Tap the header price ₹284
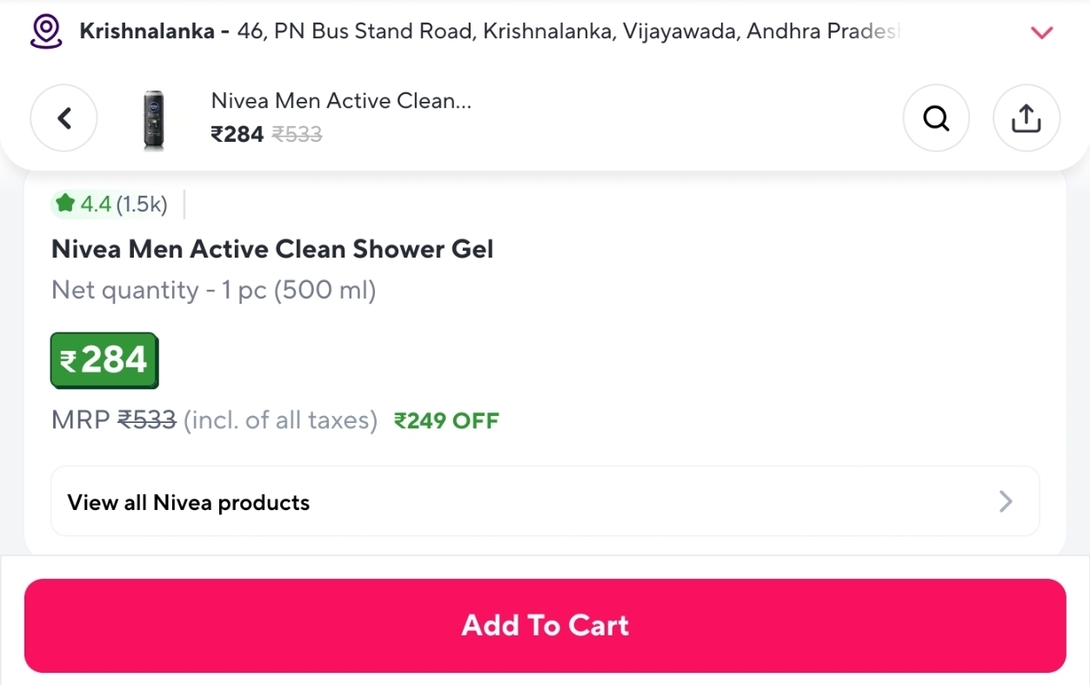This screenshot has height=685, width=1090. [x=237, y=134]
